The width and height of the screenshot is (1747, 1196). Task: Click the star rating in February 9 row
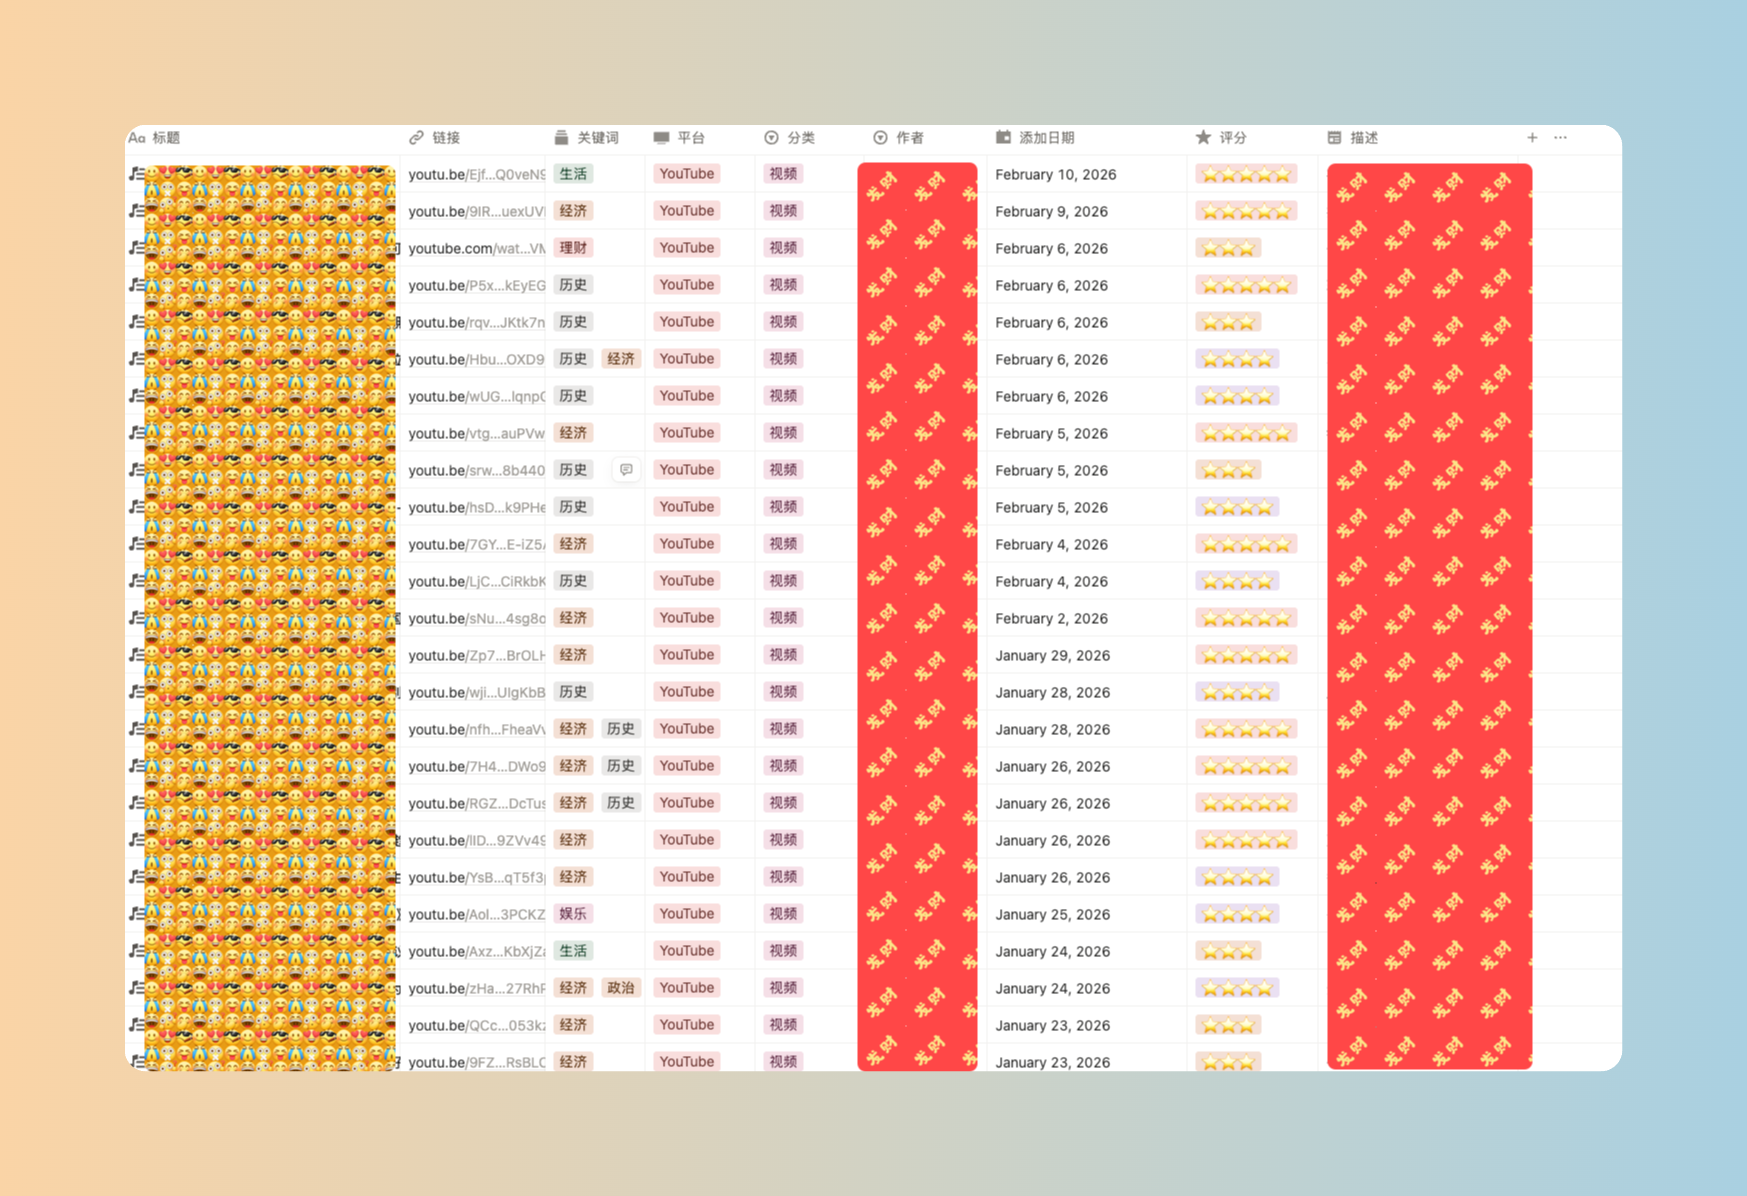(x=1246, y=211)
